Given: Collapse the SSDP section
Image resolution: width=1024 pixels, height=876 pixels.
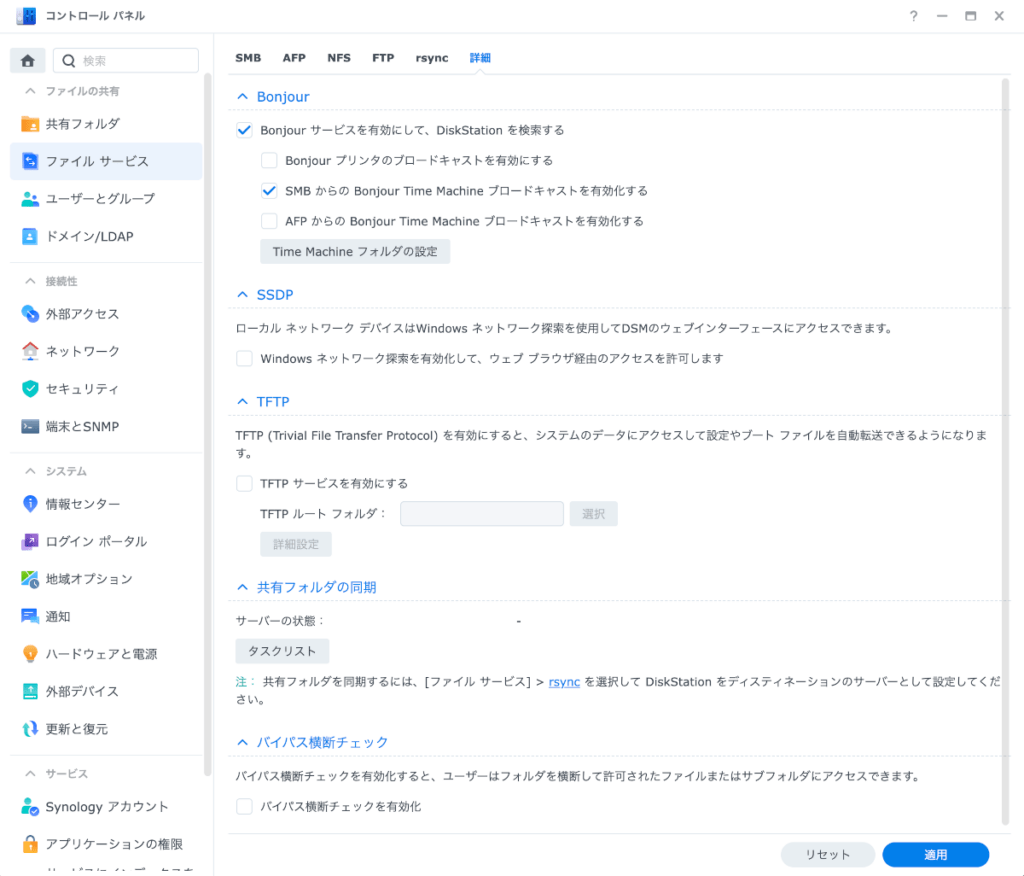Looking at the screenshot, I should (242, 295).
